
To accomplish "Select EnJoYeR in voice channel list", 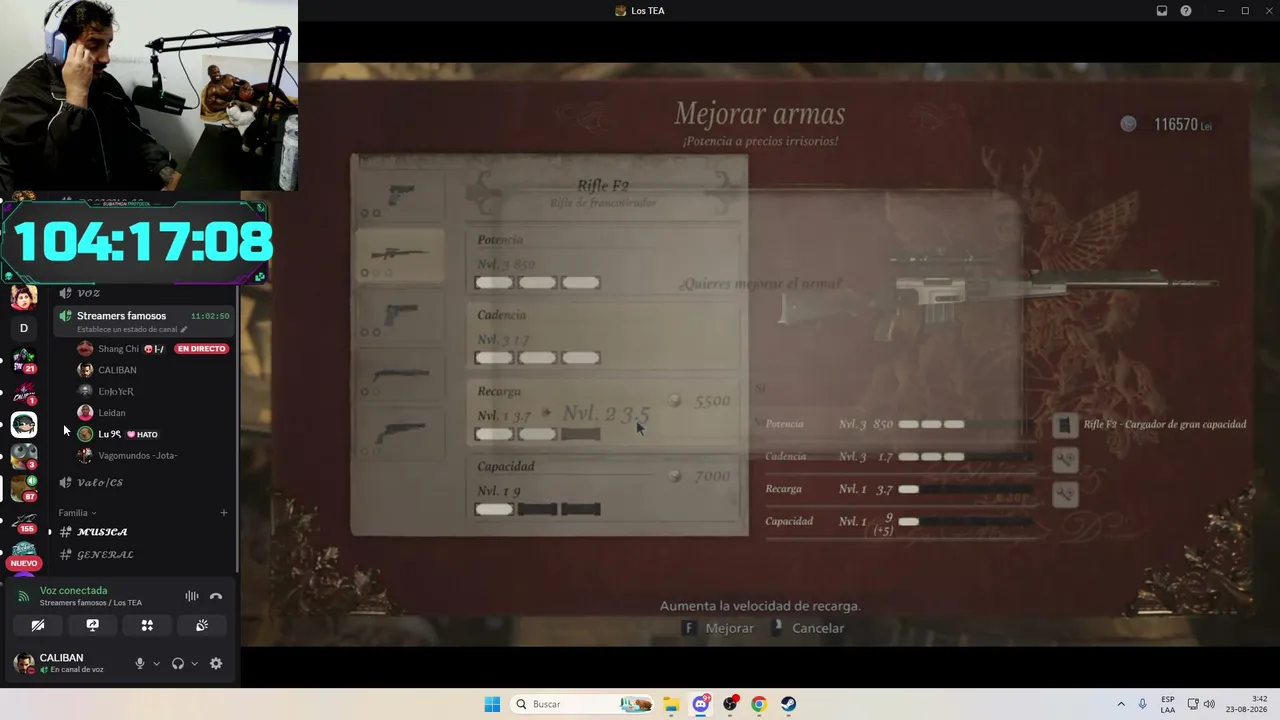I will point(116,391).
